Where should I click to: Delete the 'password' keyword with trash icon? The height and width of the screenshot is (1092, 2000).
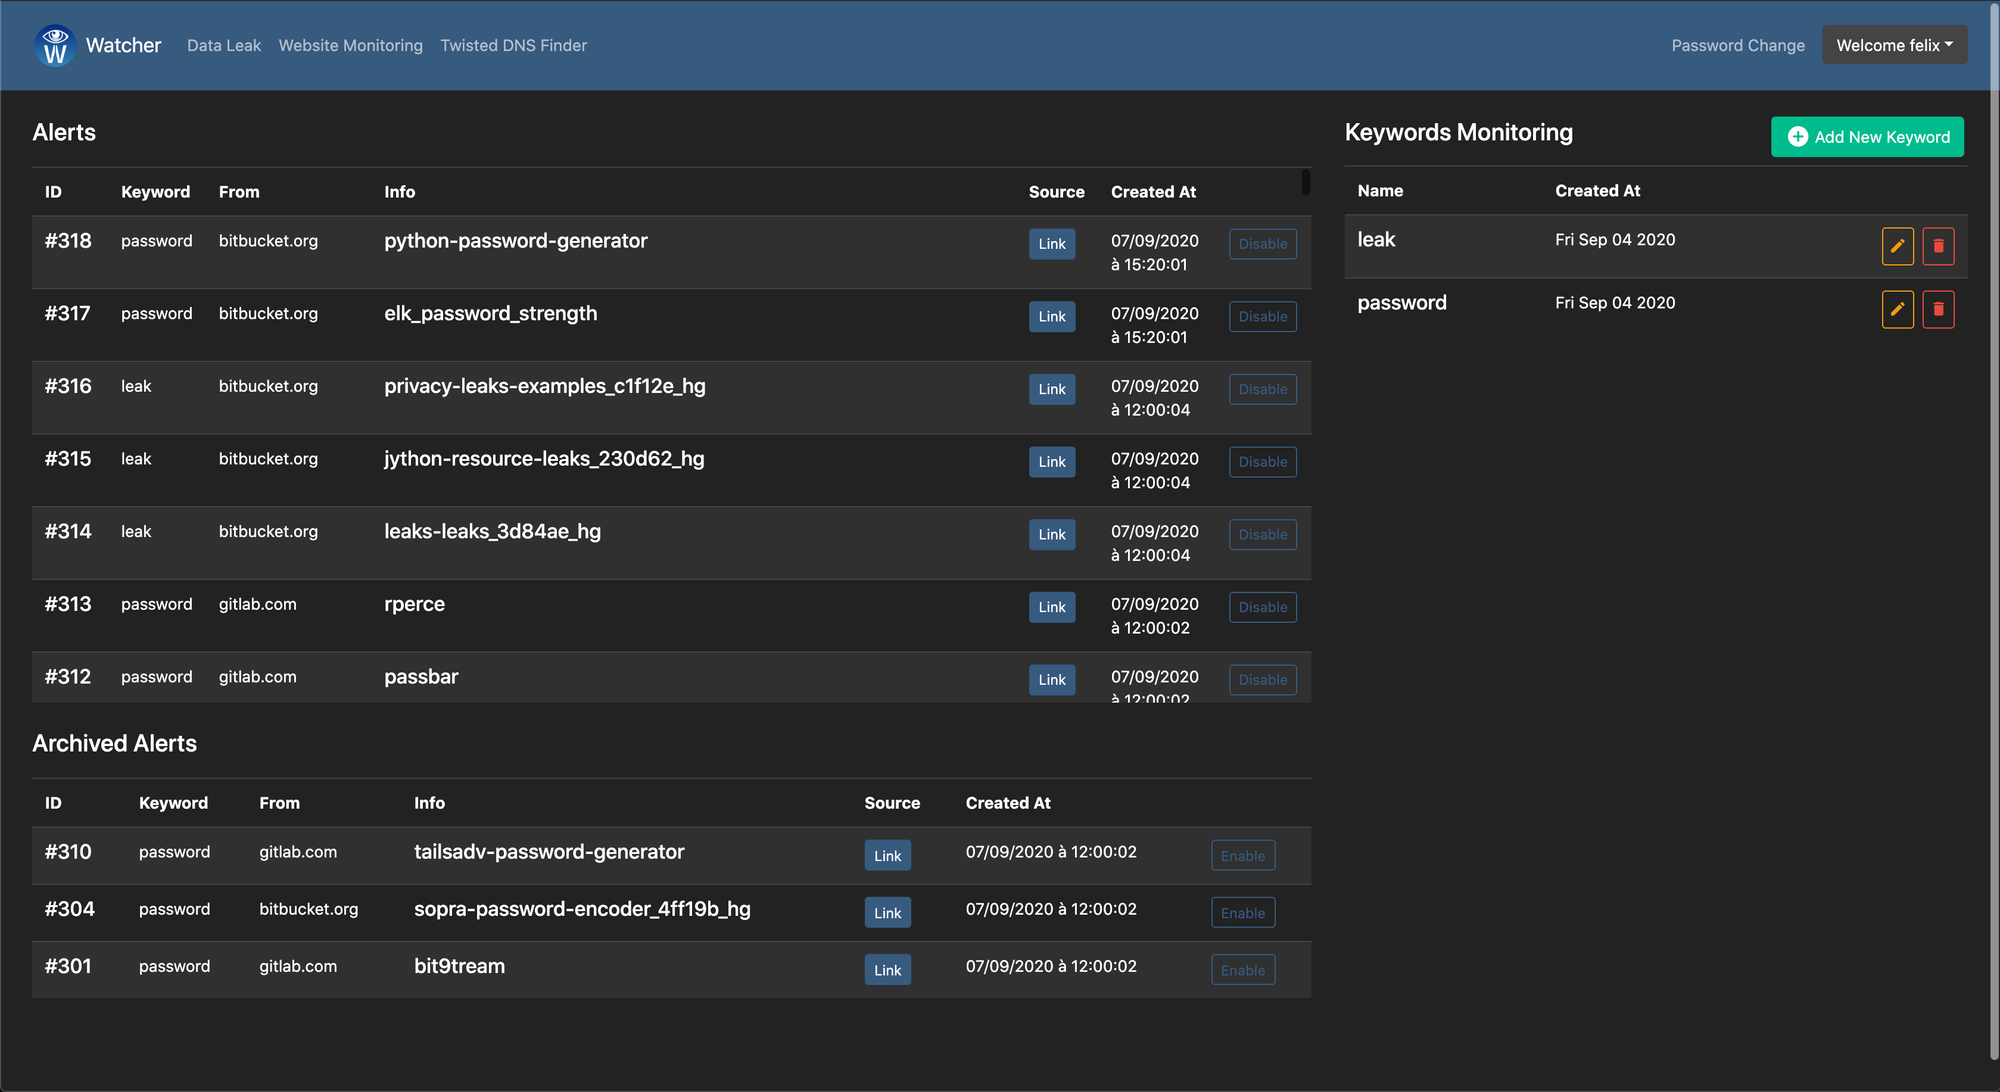[x=1938, y=309]
